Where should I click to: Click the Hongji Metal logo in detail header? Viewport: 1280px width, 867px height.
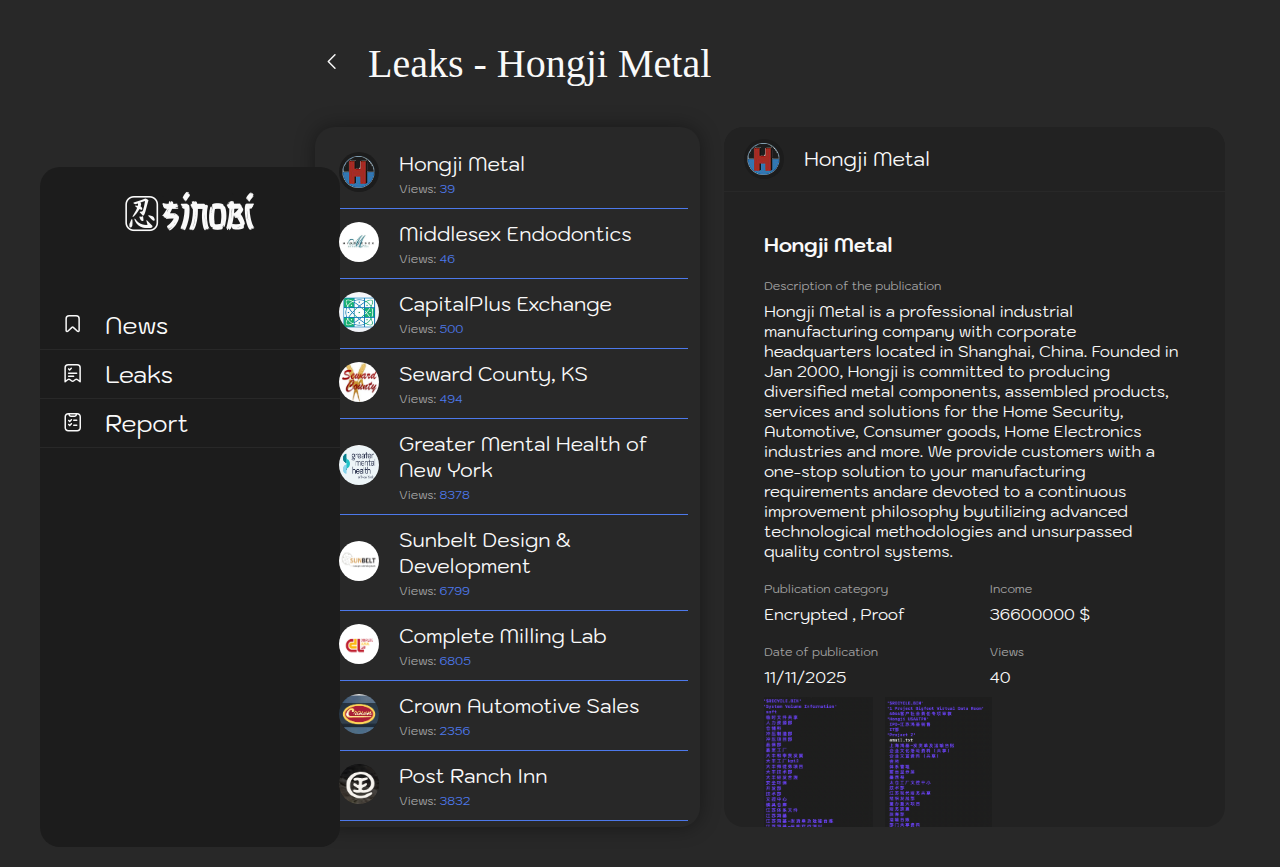tap(763, 159)
